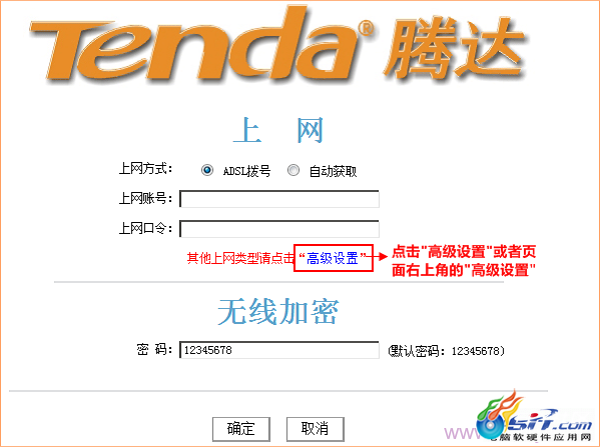Click the registered trademark symbol beside Tenda
Viewport: 600px width, 447px height.
point(366,28)
